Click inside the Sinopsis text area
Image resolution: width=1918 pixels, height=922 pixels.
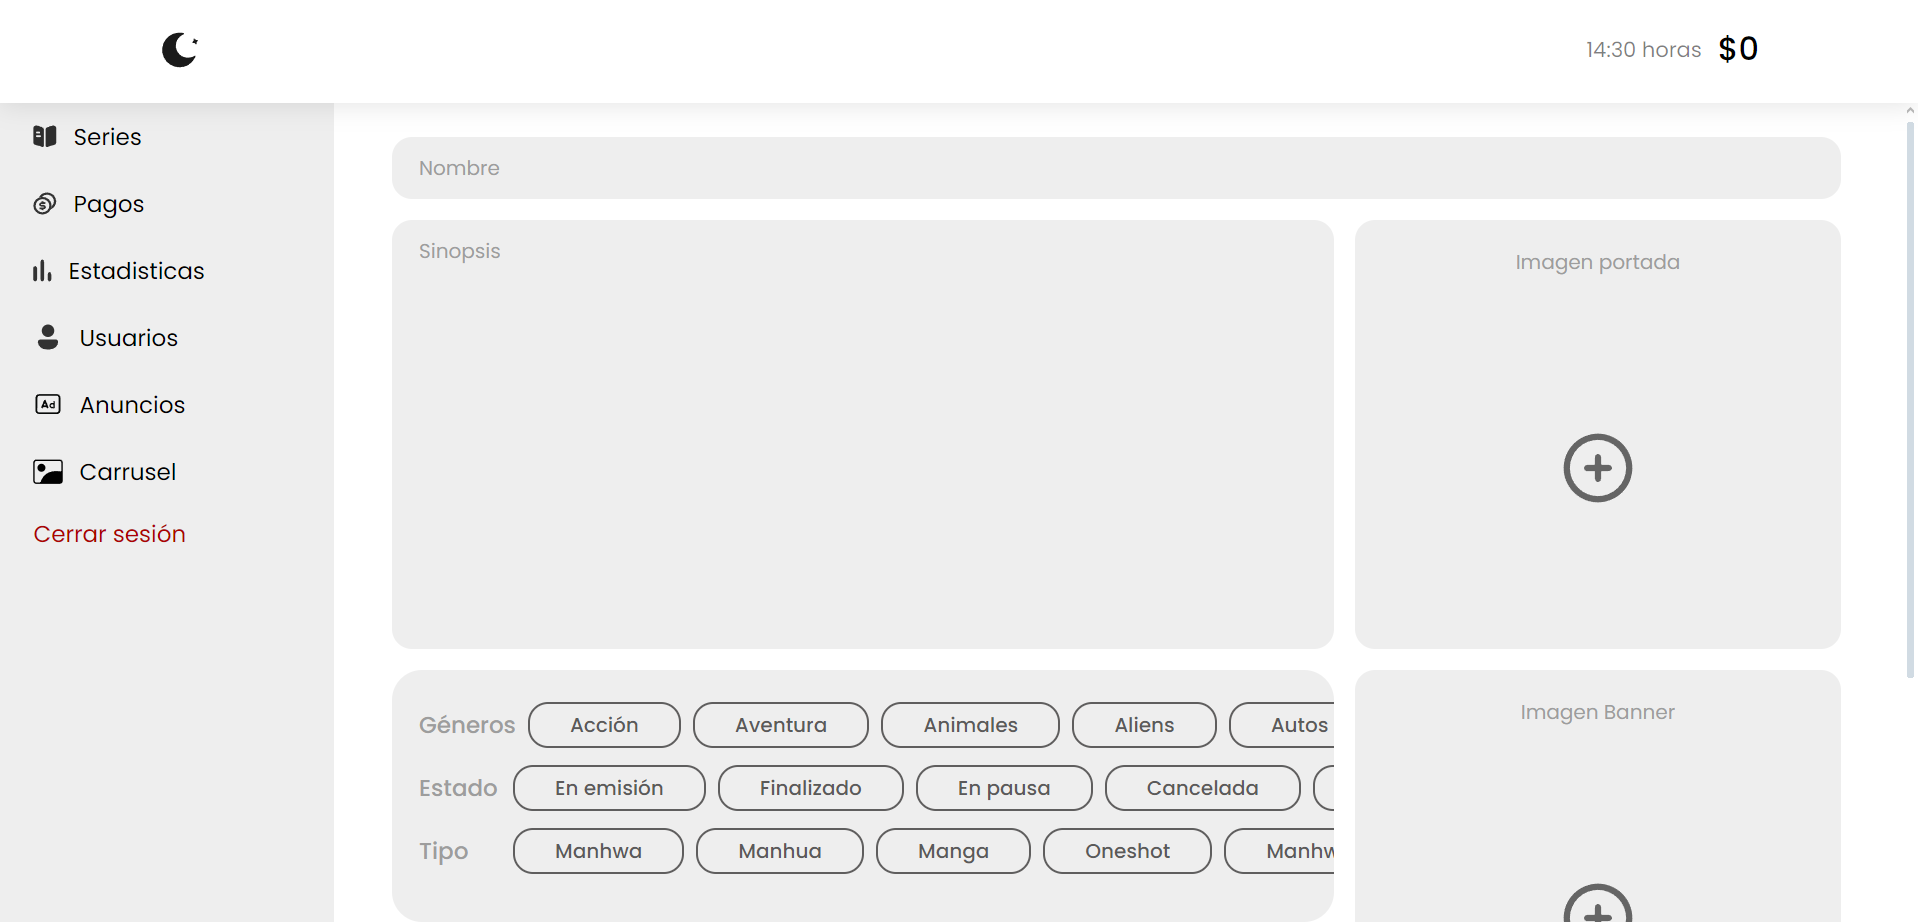coord(862,435)
